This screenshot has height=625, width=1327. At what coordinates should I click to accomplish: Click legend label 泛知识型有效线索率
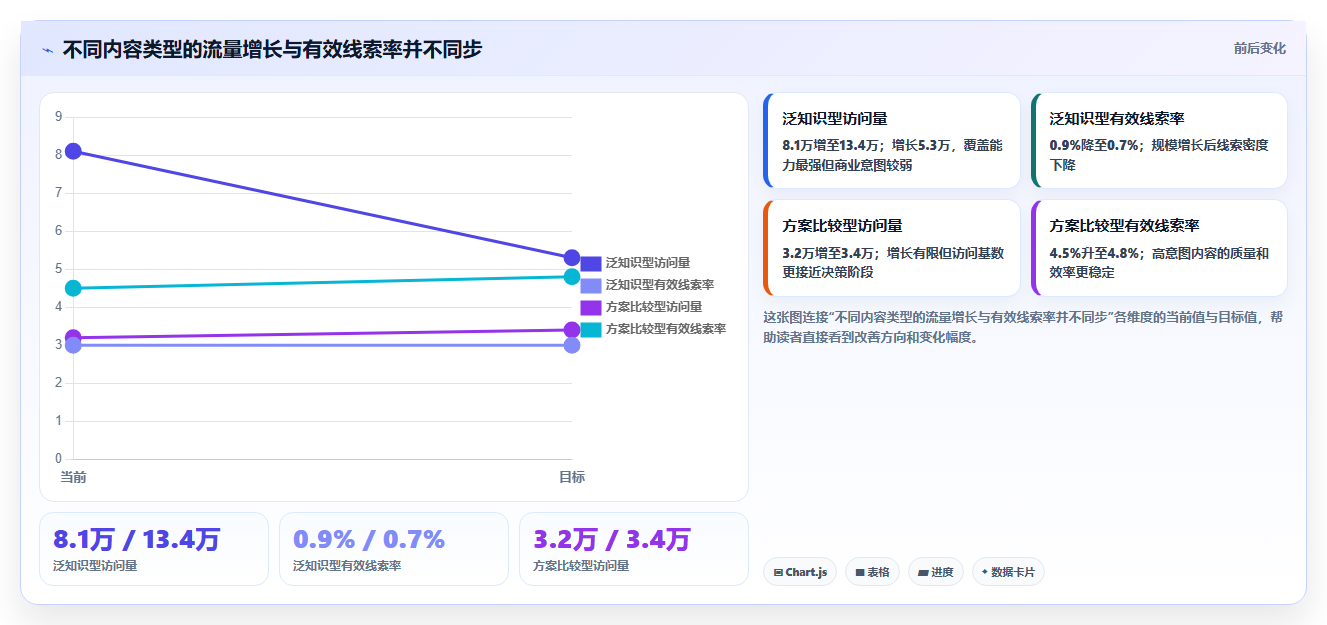tap(659, 285)
